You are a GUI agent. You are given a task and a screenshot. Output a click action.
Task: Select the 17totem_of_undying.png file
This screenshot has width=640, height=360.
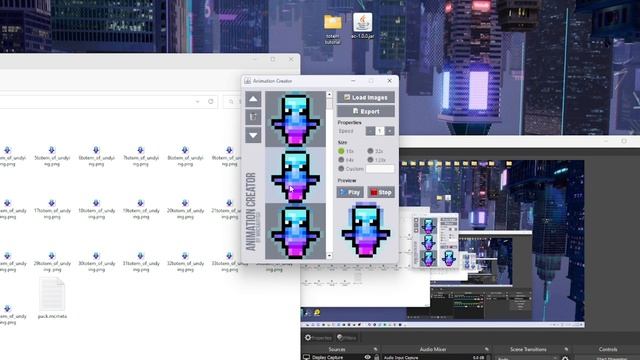tap(52, 209)
